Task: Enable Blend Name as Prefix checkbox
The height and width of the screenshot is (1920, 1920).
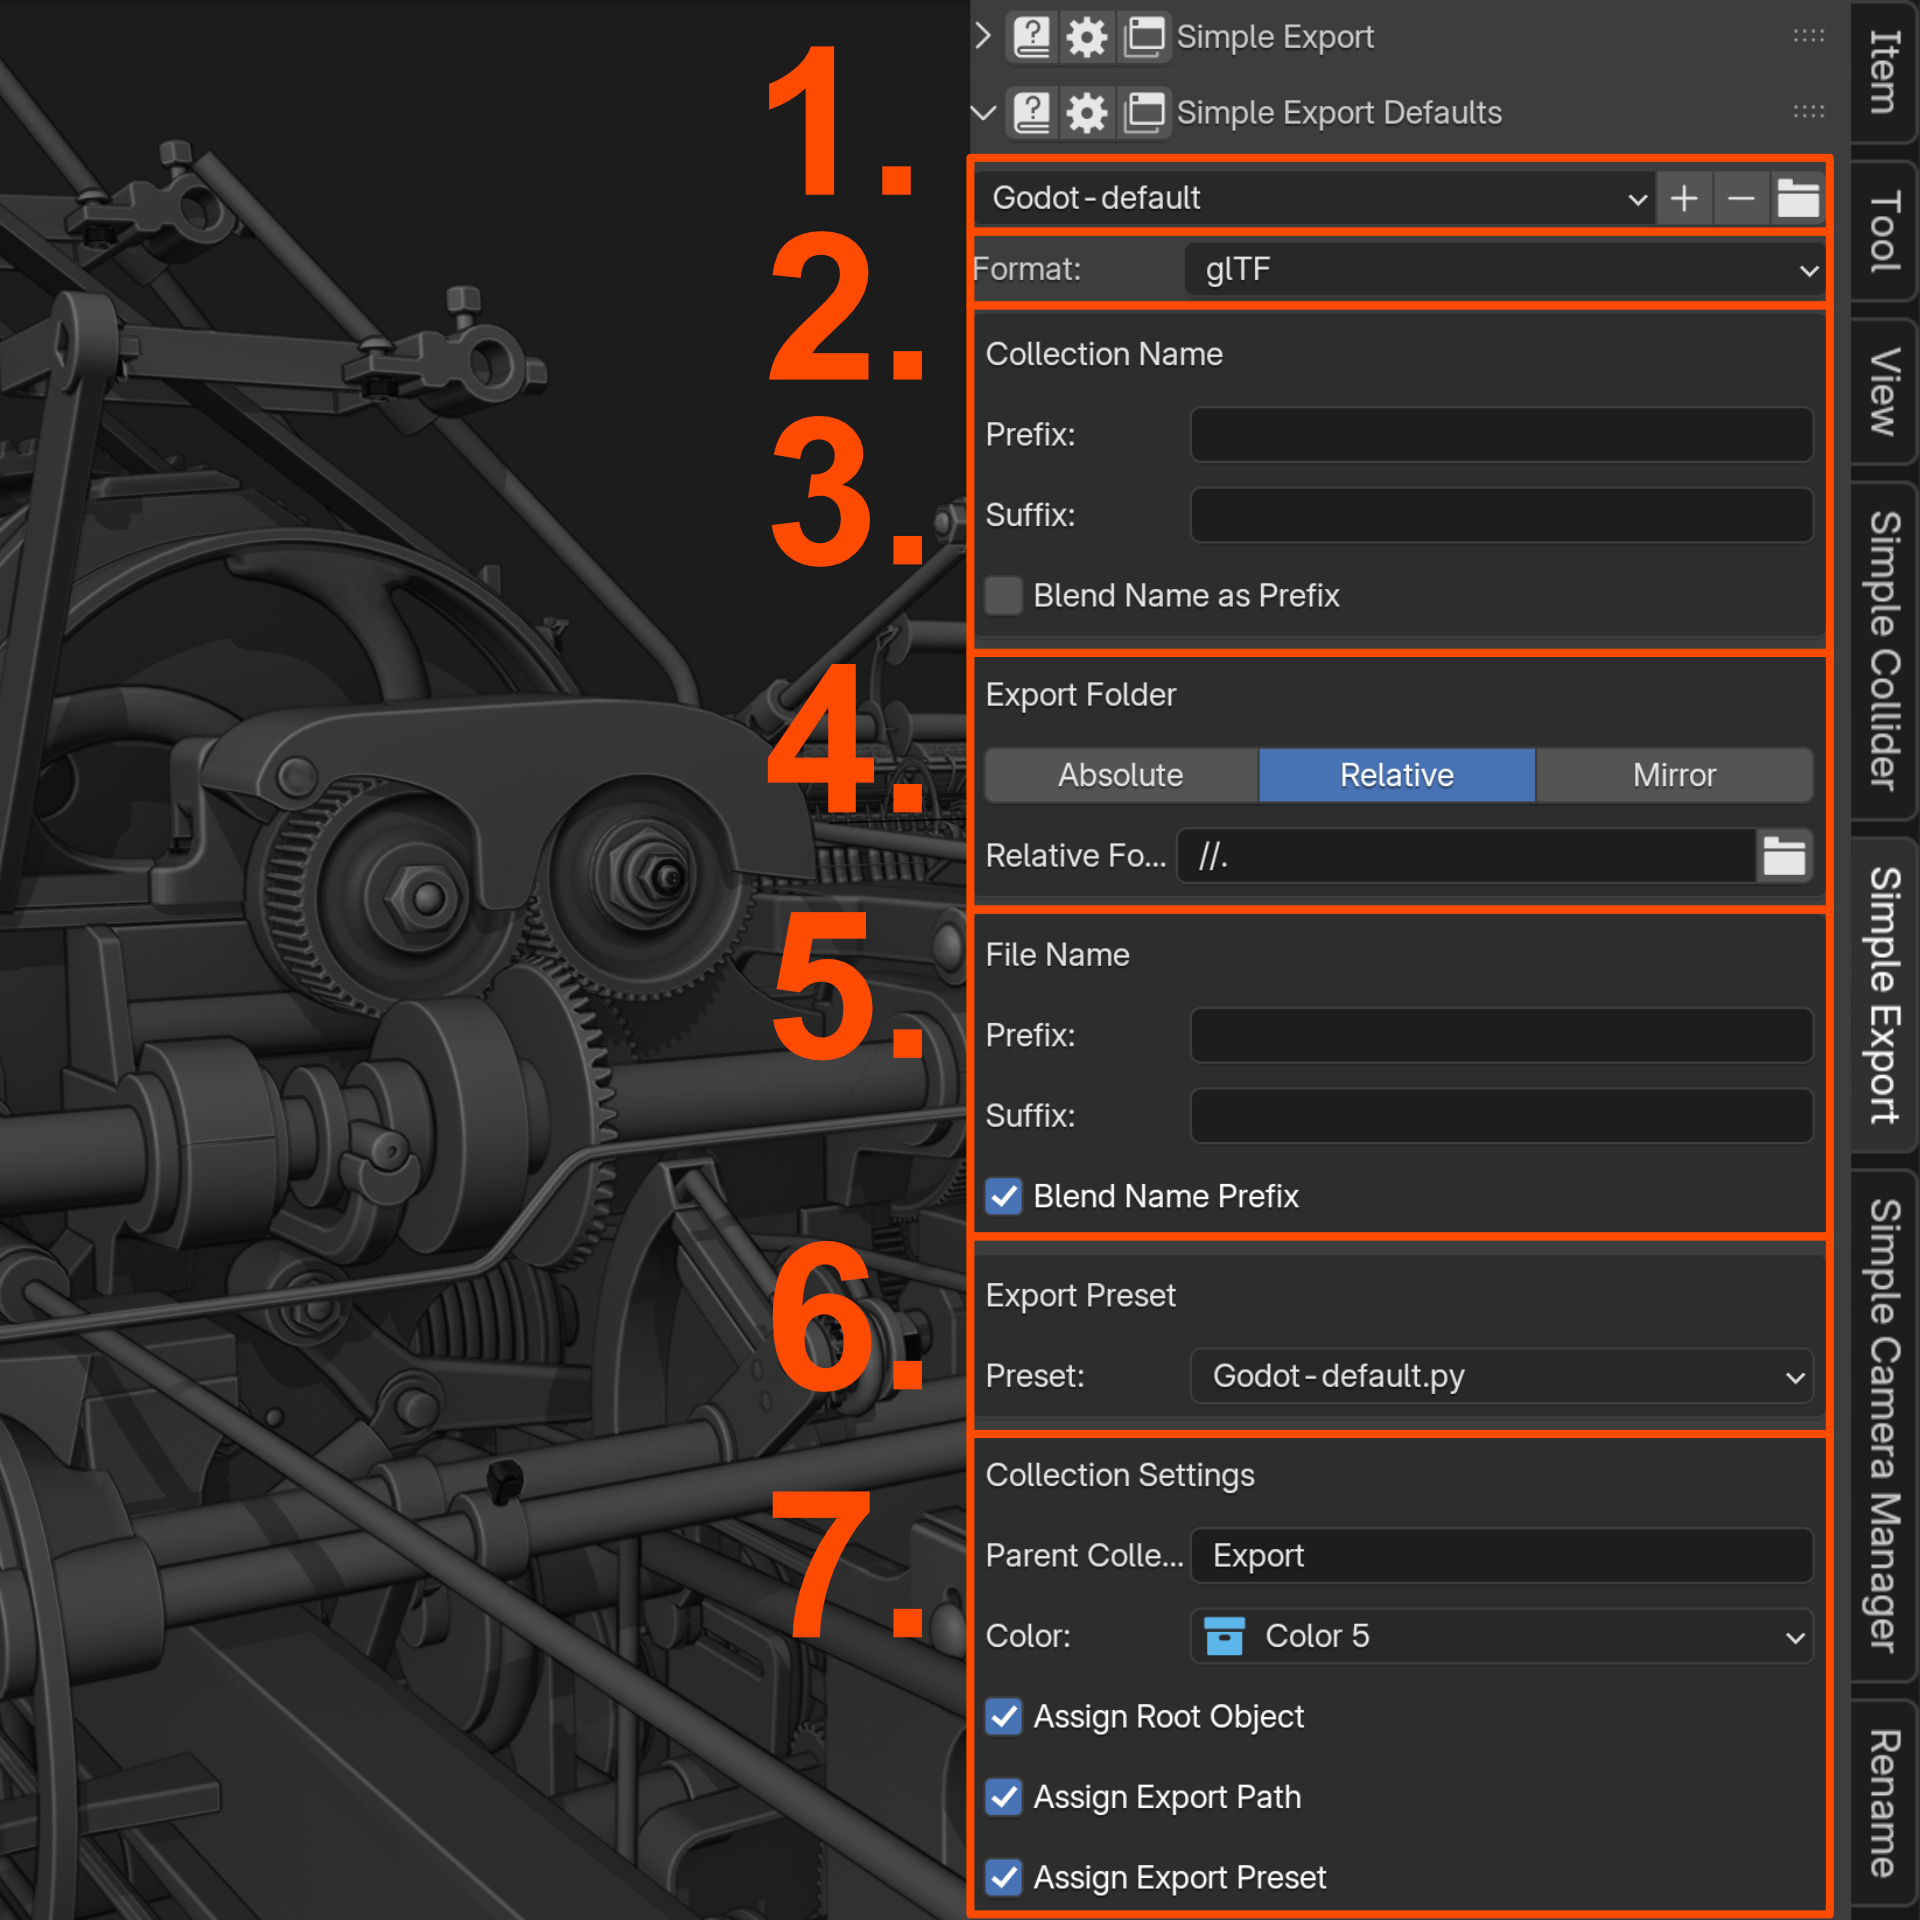Action: [1003, 596]
